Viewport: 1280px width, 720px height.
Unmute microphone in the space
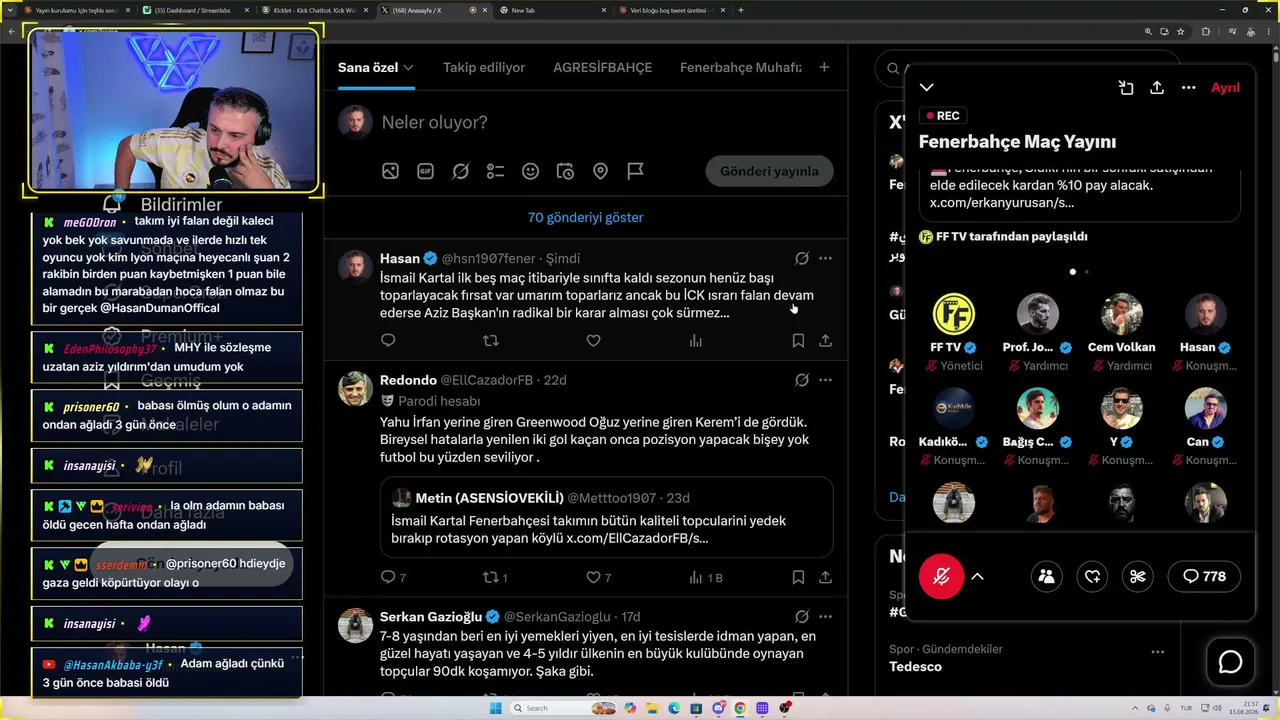pyautogui.click(x=941, y=576)
